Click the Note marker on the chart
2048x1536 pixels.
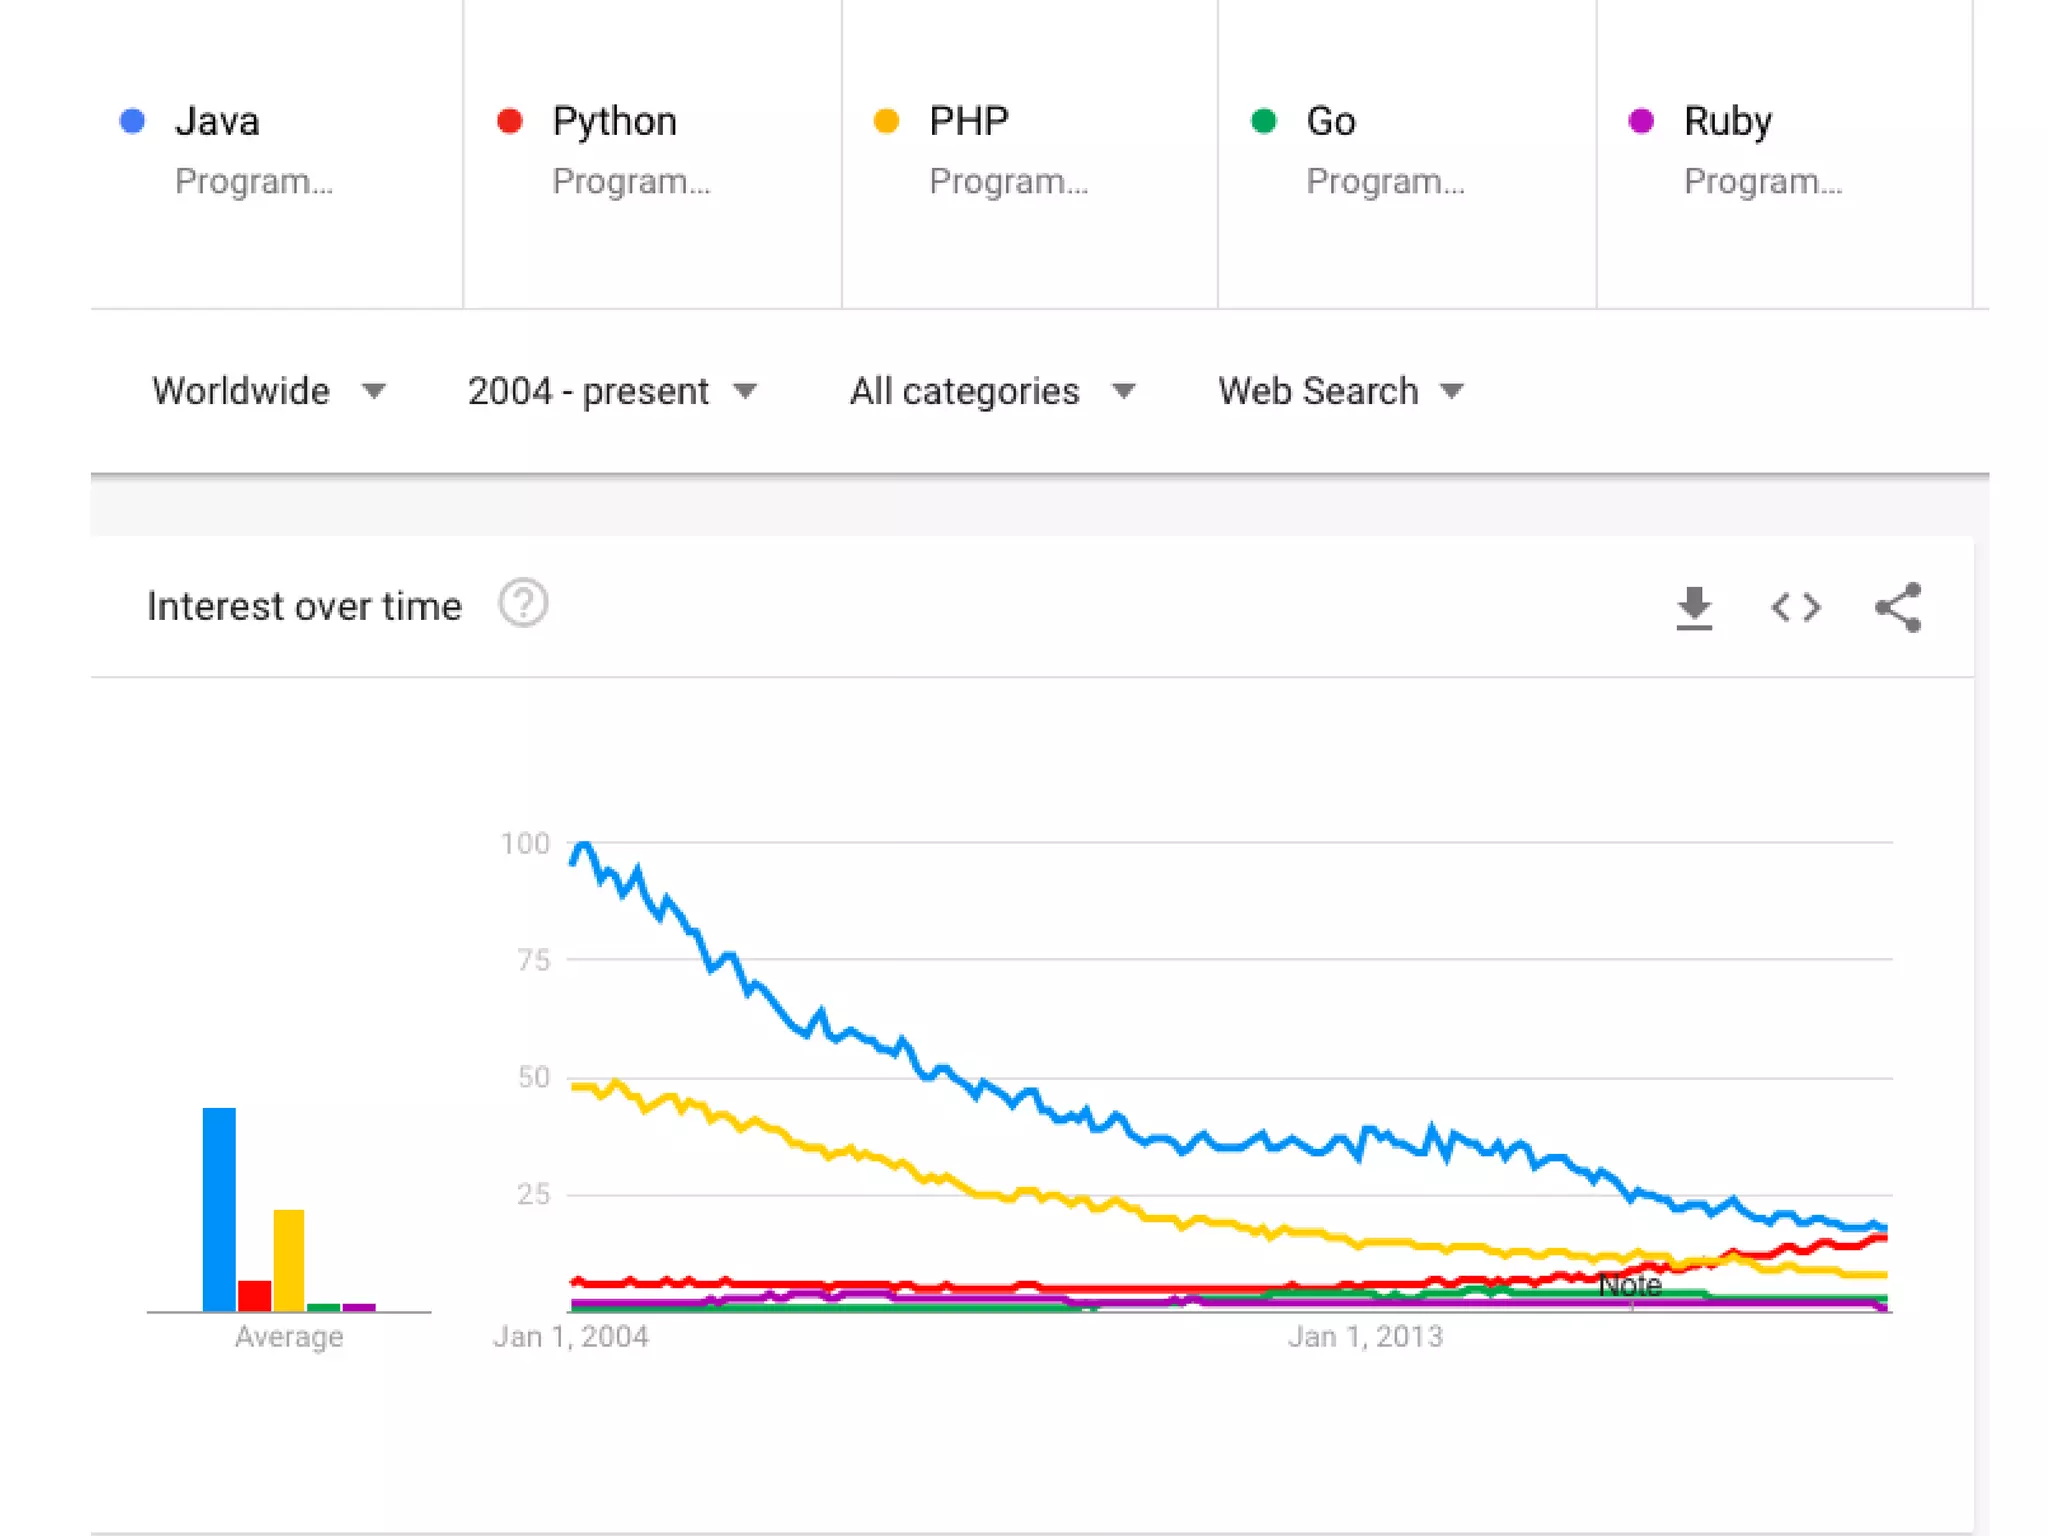pyautogui.click(x=1630, y=1286)
